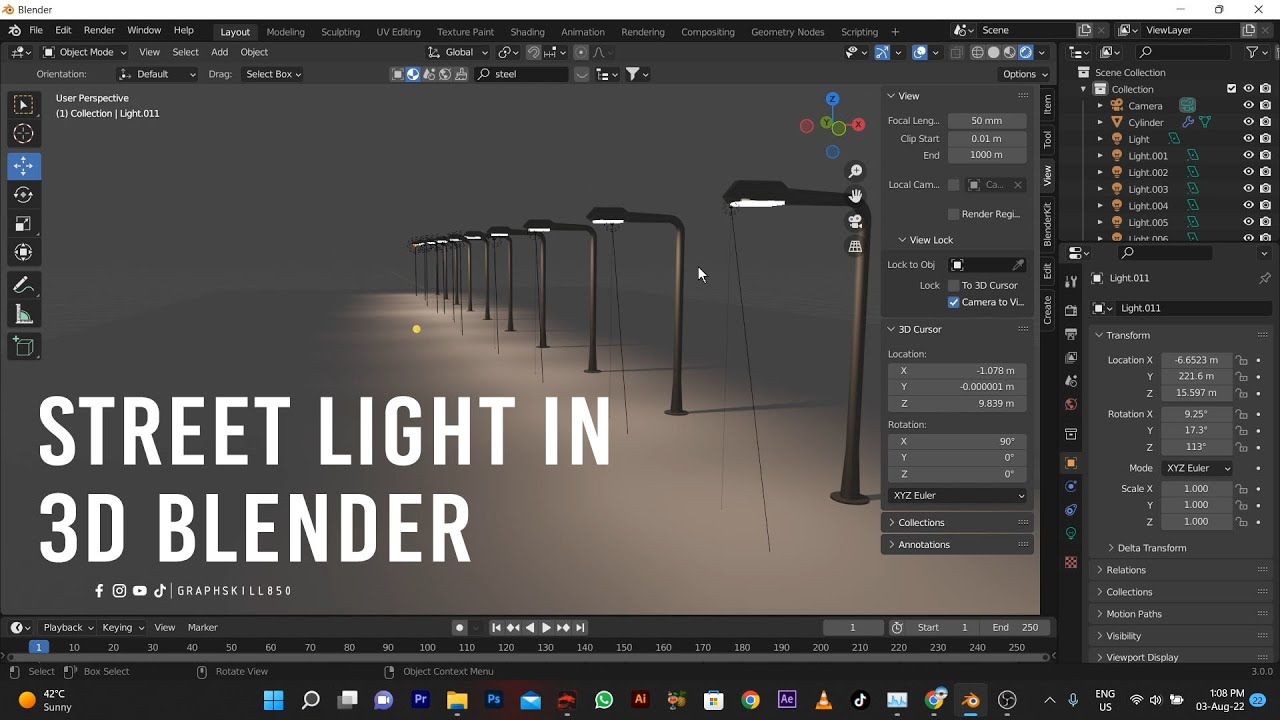1280x720 pixels.
Task: Switch to the Geometry Nodes workspace
Action: (787, 32)
